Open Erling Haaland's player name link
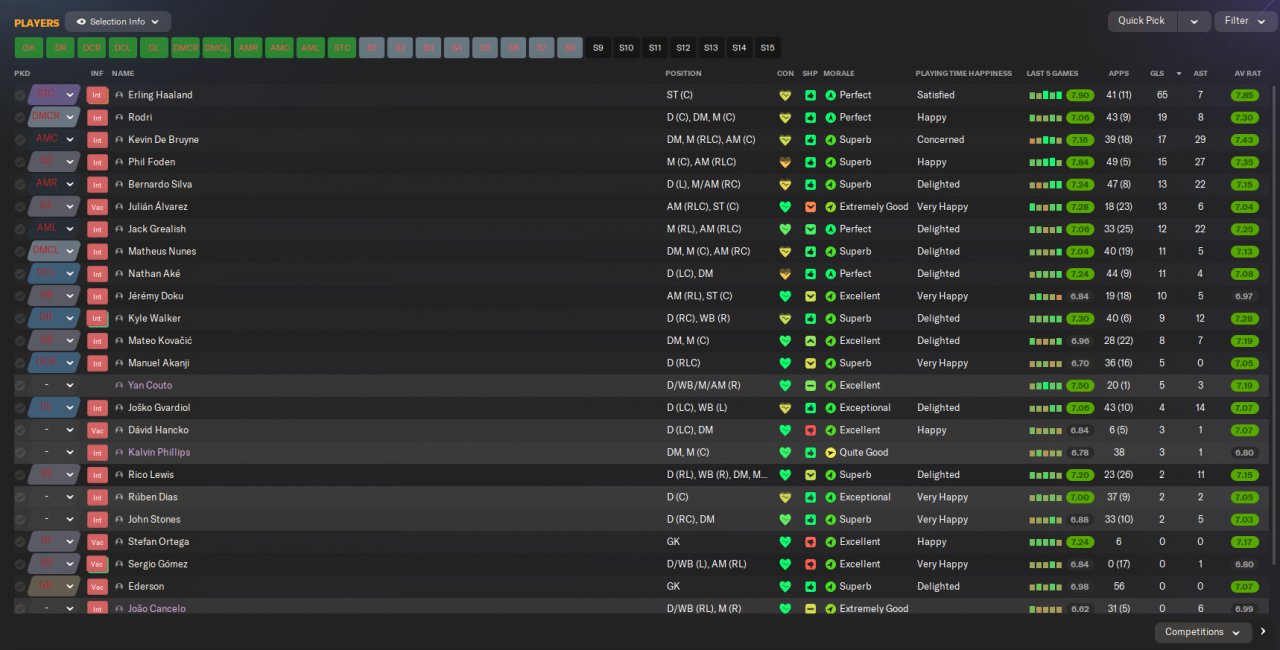1280x650 pixels. pyautogui.click(x=160, y=95)
